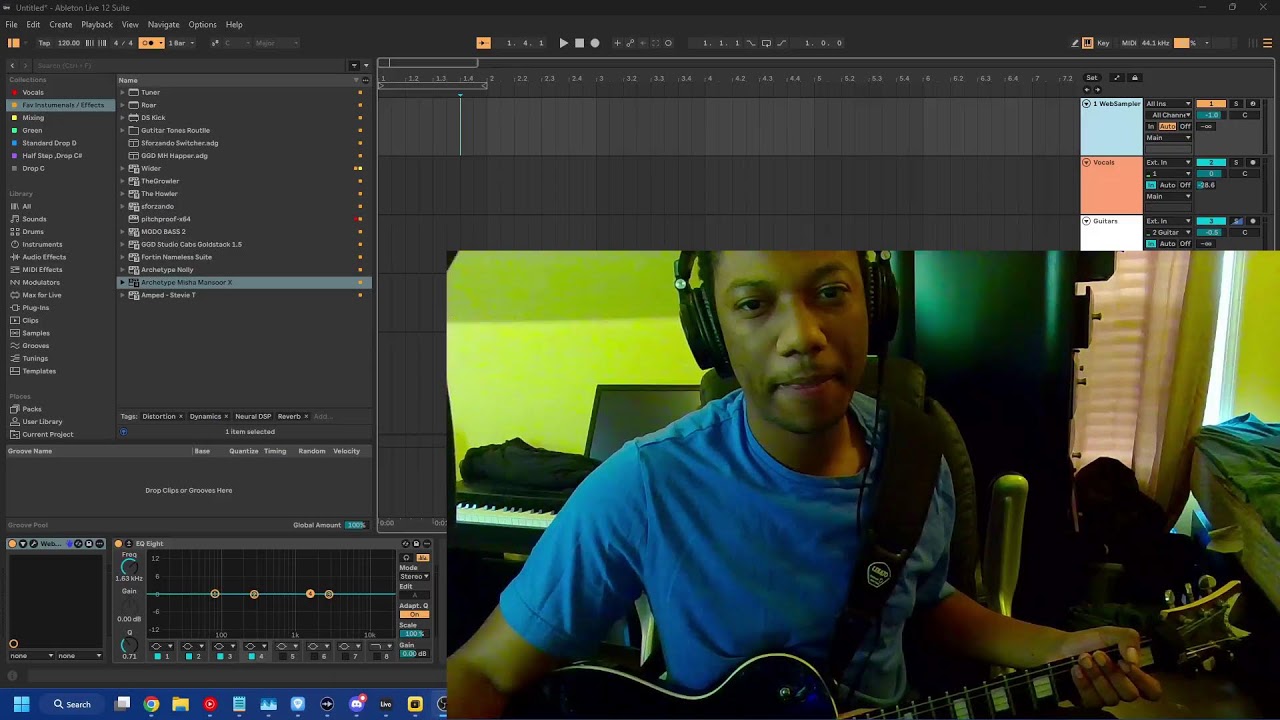This screenshot has width=1280, height=720.
Task: Open the Navigate menu
Action: pyautogui.click(x=164, y=24)
